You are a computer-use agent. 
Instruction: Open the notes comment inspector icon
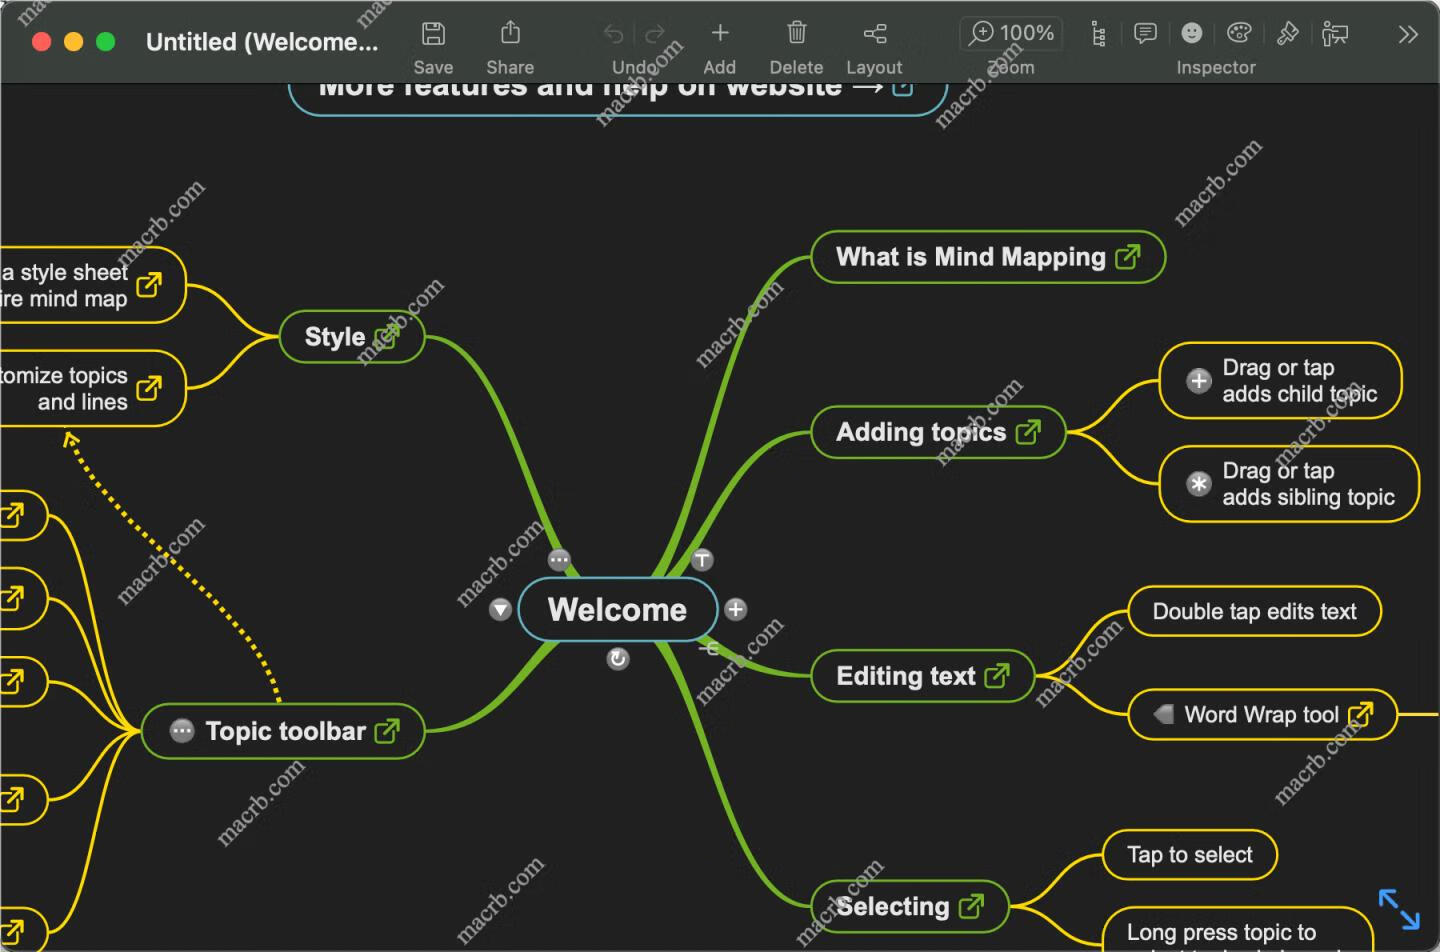1145,33
